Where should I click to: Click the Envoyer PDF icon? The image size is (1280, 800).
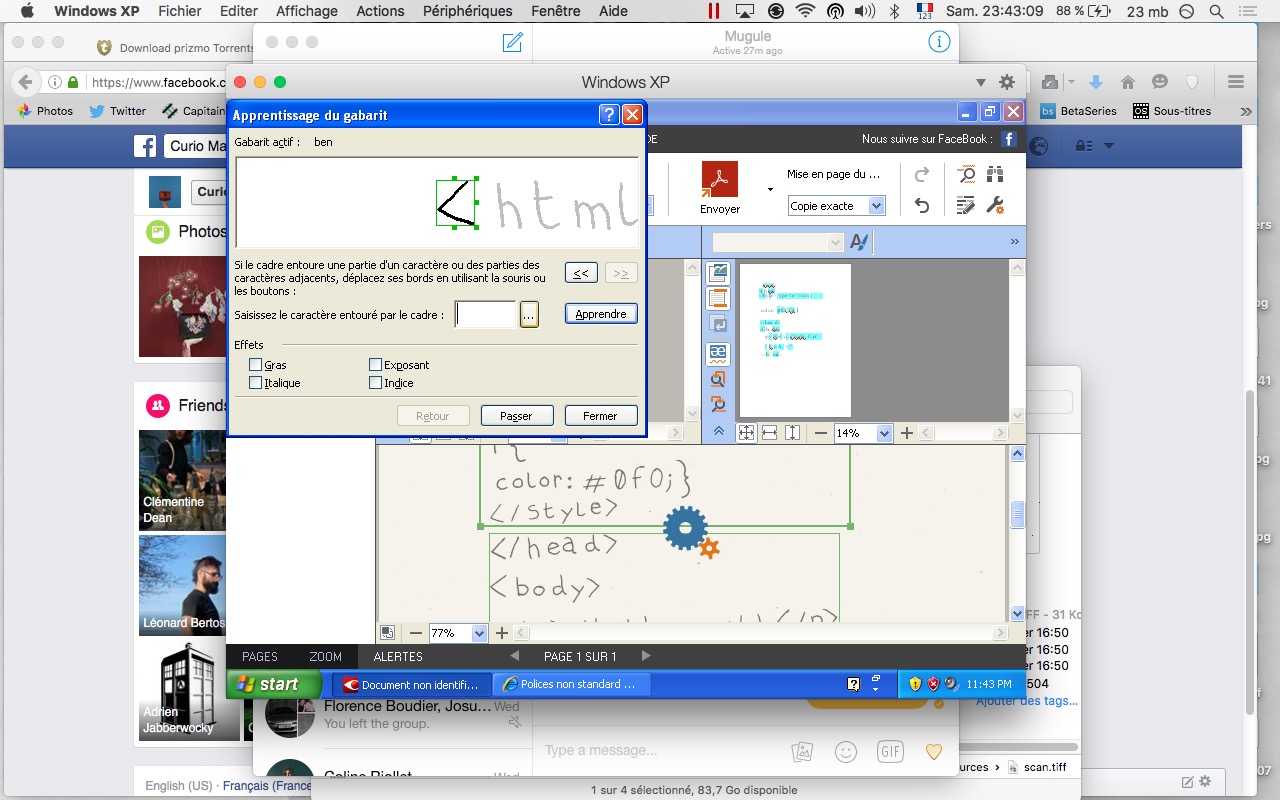[x=719, y=181]
